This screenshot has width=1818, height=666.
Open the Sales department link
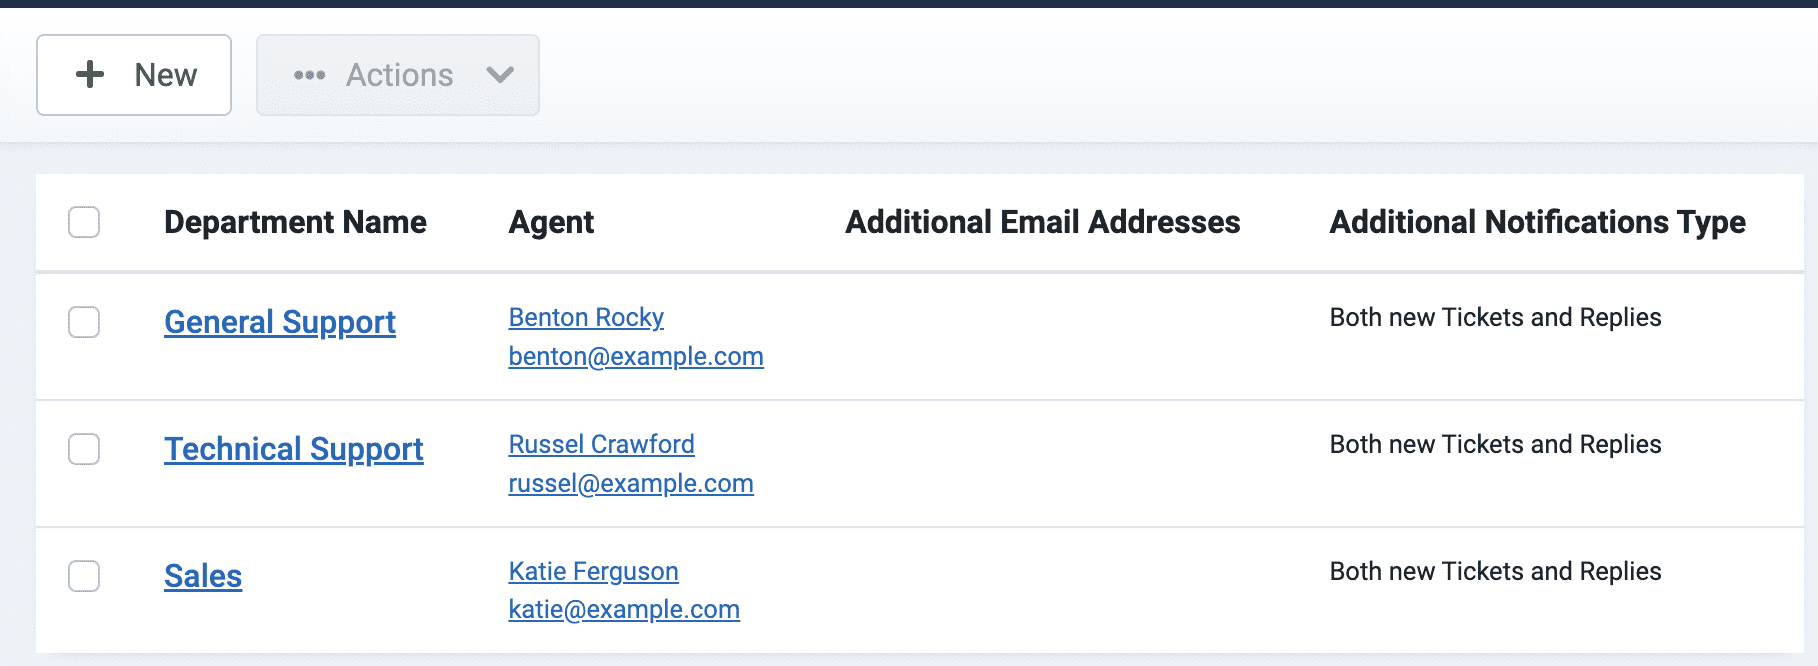point(203,576)
